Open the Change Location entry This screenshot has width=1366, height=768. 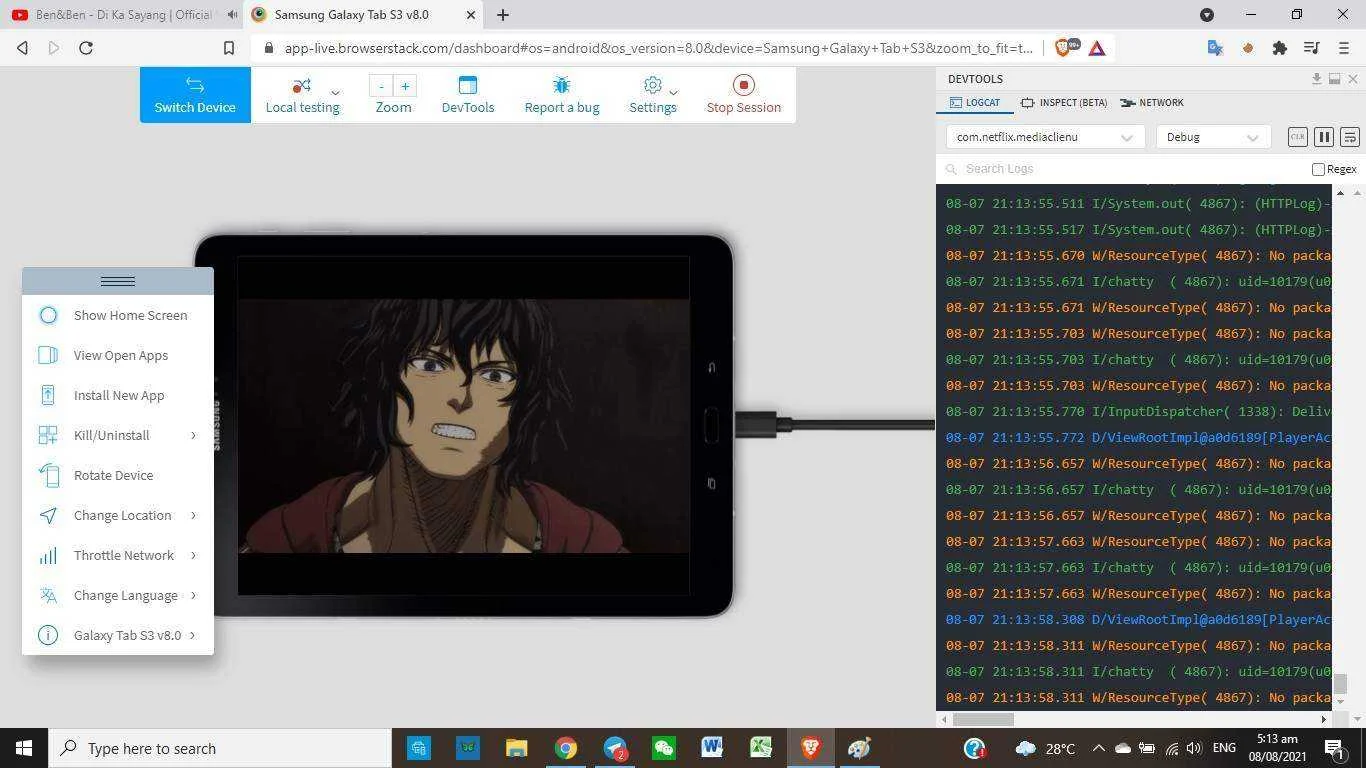point(118,515)
